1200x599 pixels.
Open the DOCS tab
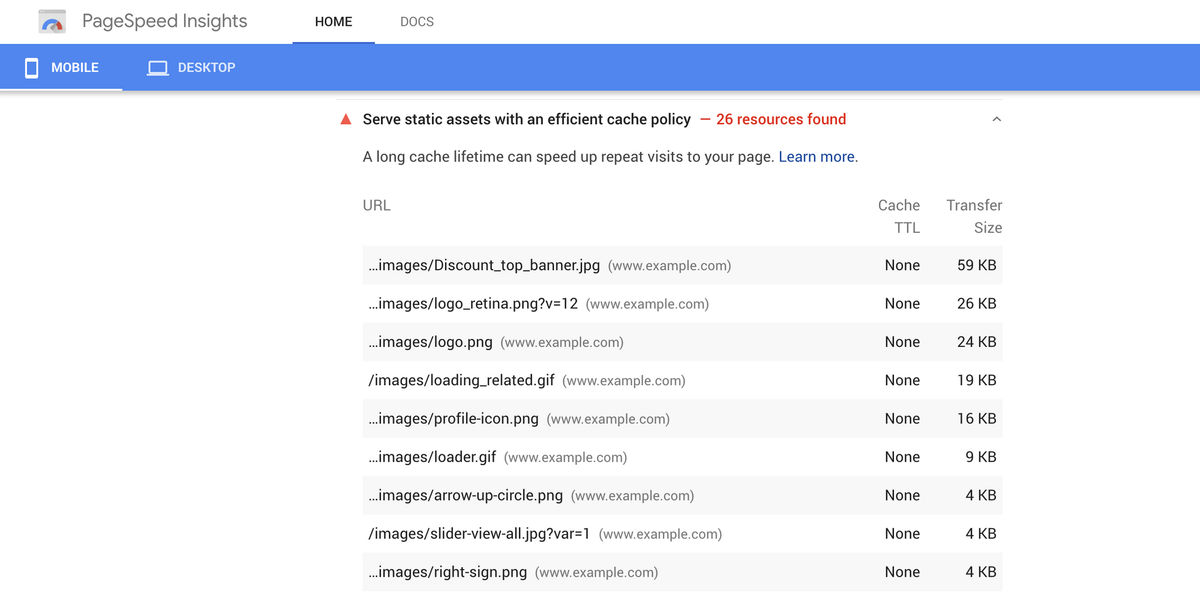point(417,21)
